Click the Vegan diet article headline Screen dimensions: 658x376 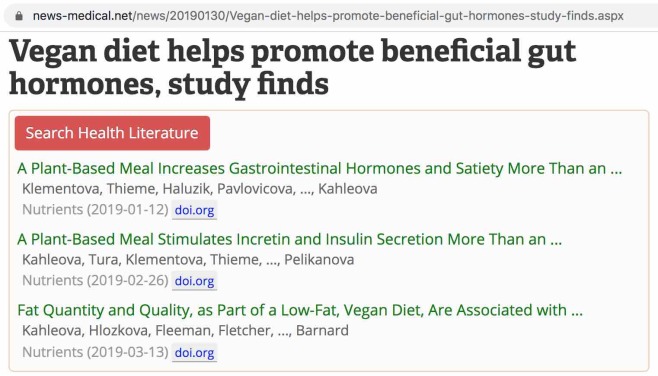coord(292,67)
